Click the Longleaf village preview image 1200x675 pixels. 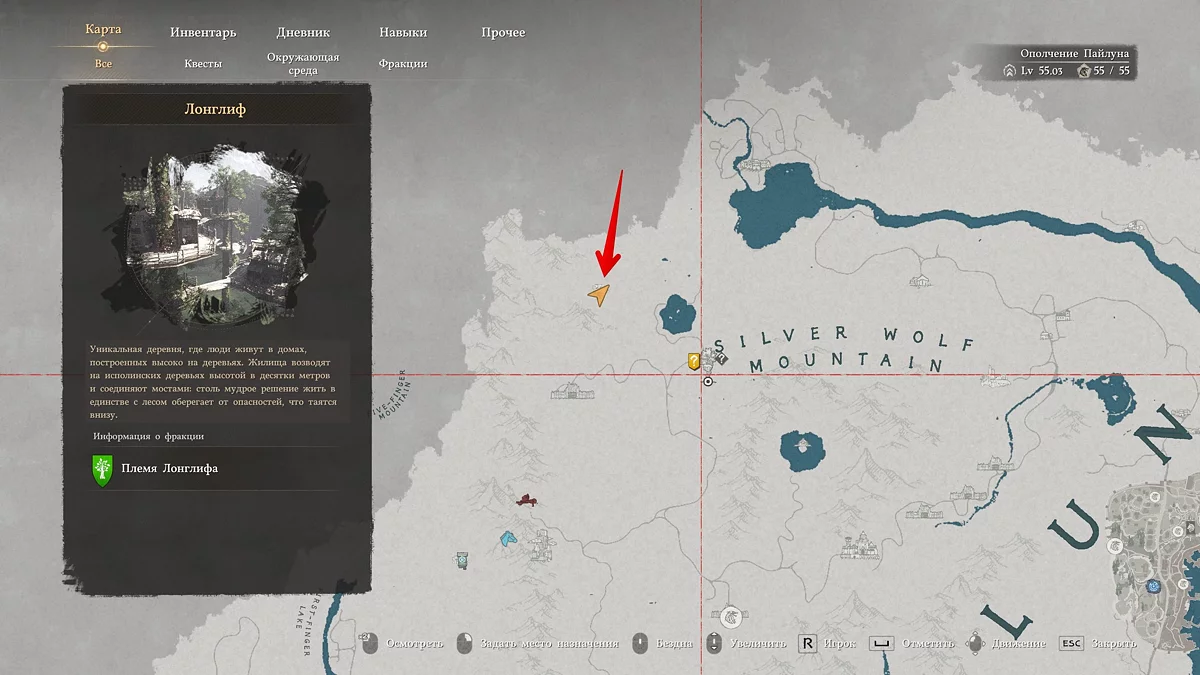pos(217,239)
